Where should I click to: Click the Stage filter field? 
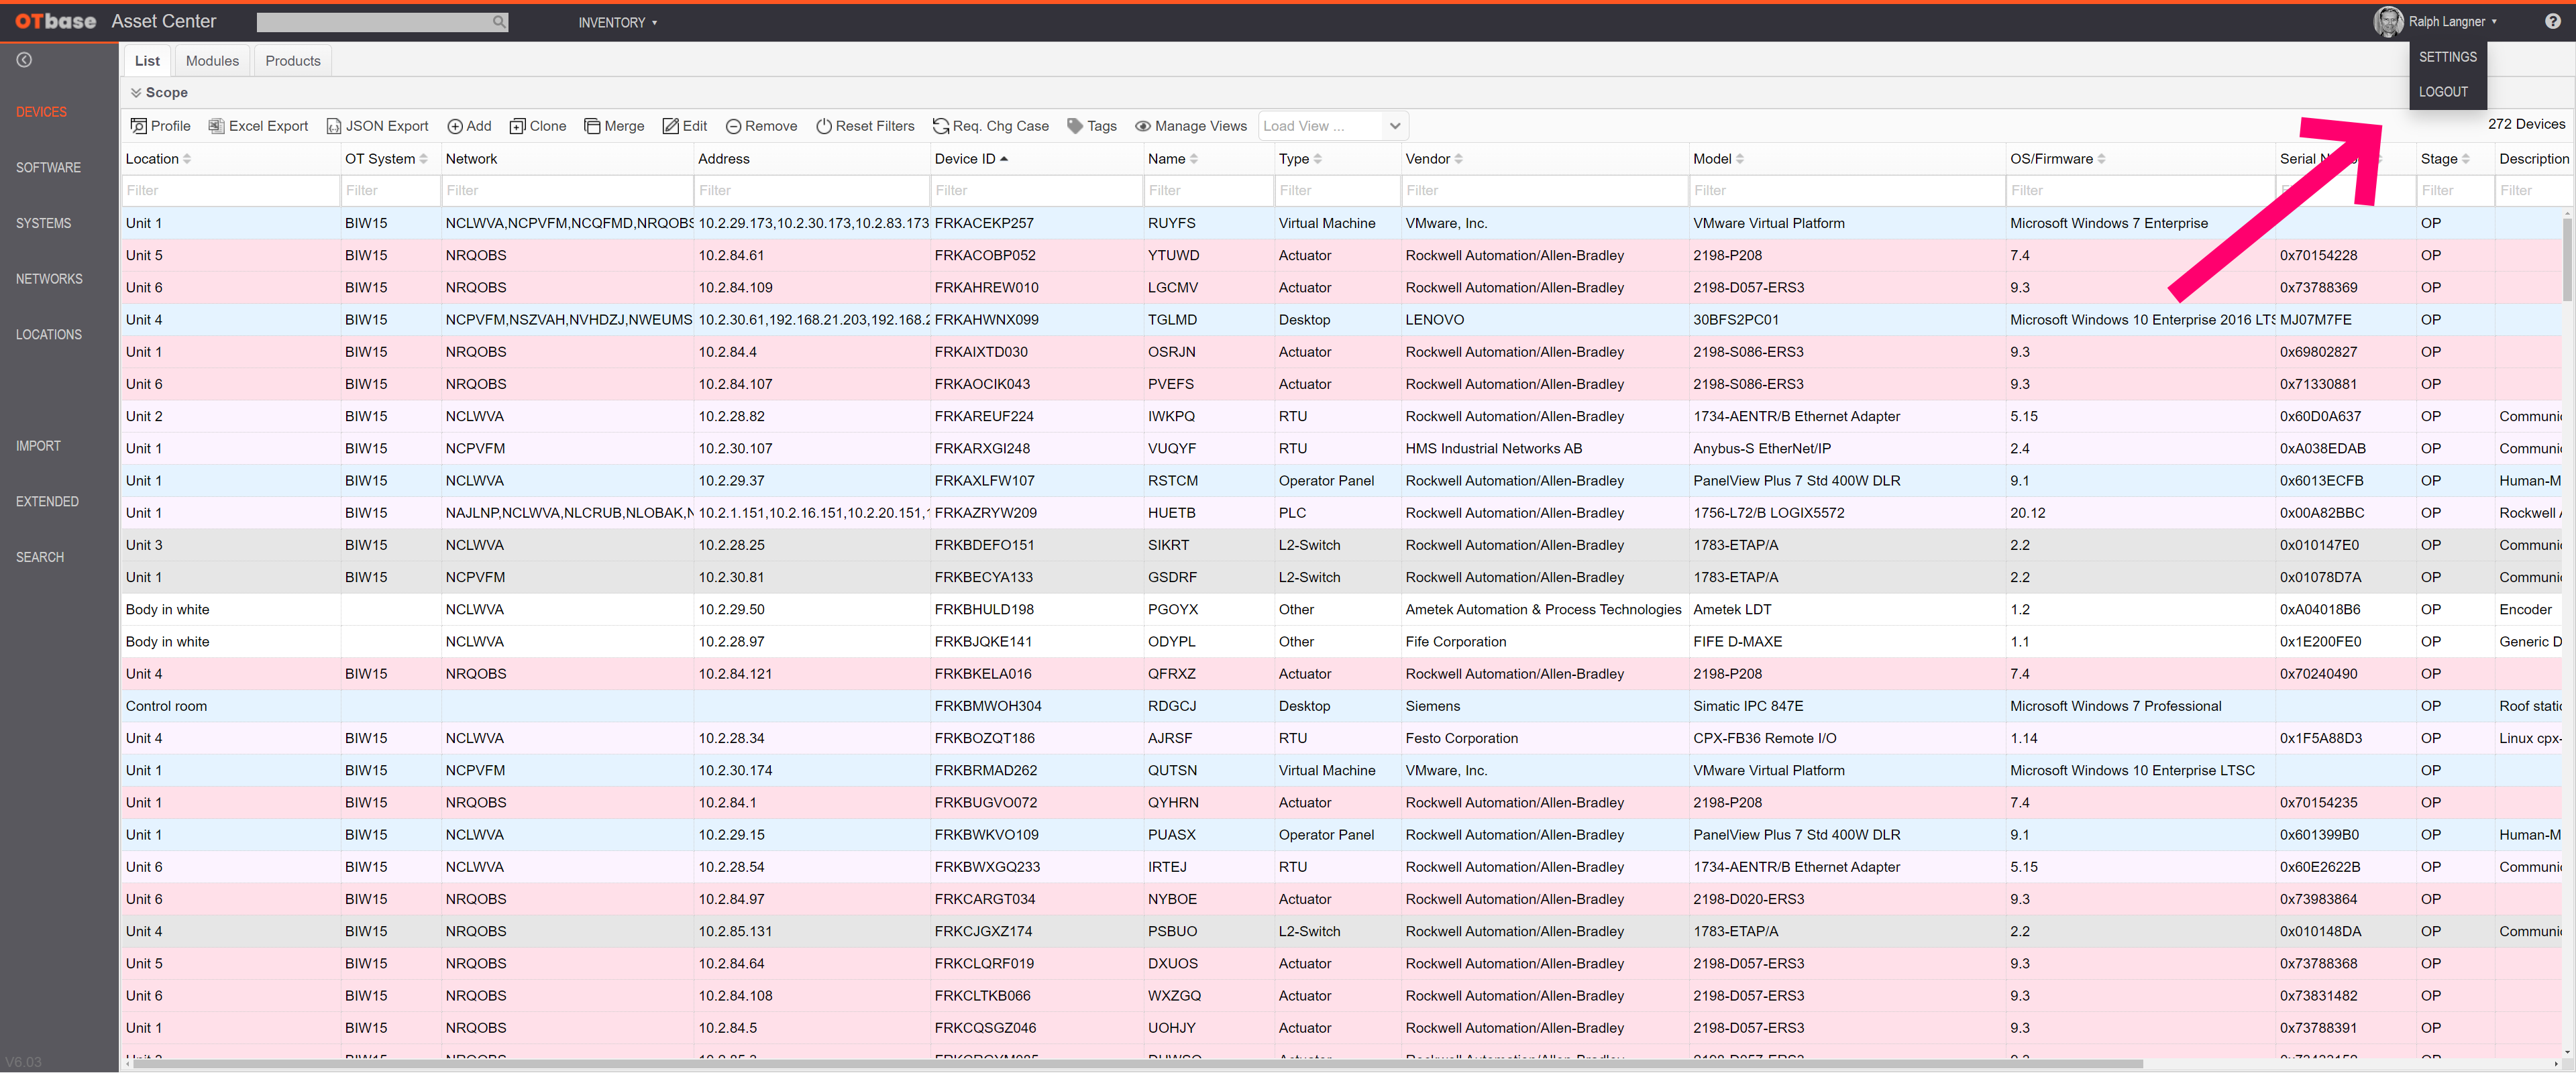tap(2455, 190)
